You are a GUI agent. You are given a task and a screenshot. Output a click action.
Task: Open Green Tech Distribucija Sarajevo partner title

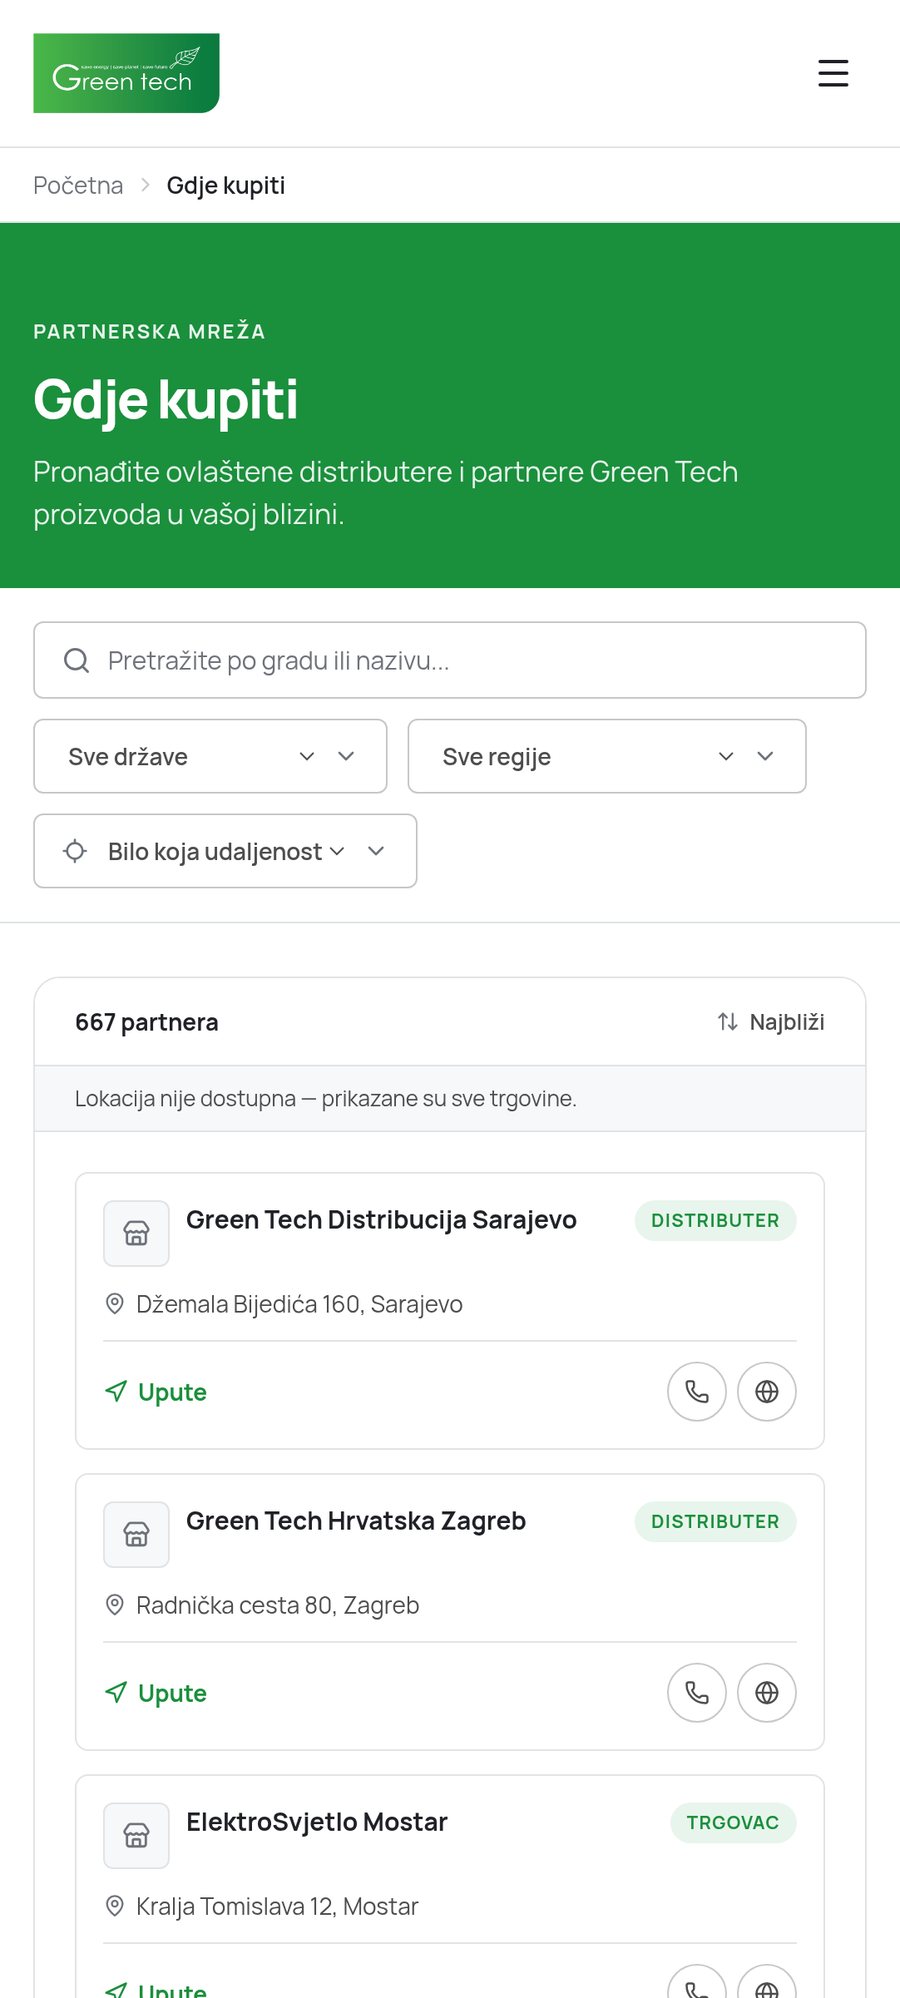pyautogui.click(x=381, y=1220)
